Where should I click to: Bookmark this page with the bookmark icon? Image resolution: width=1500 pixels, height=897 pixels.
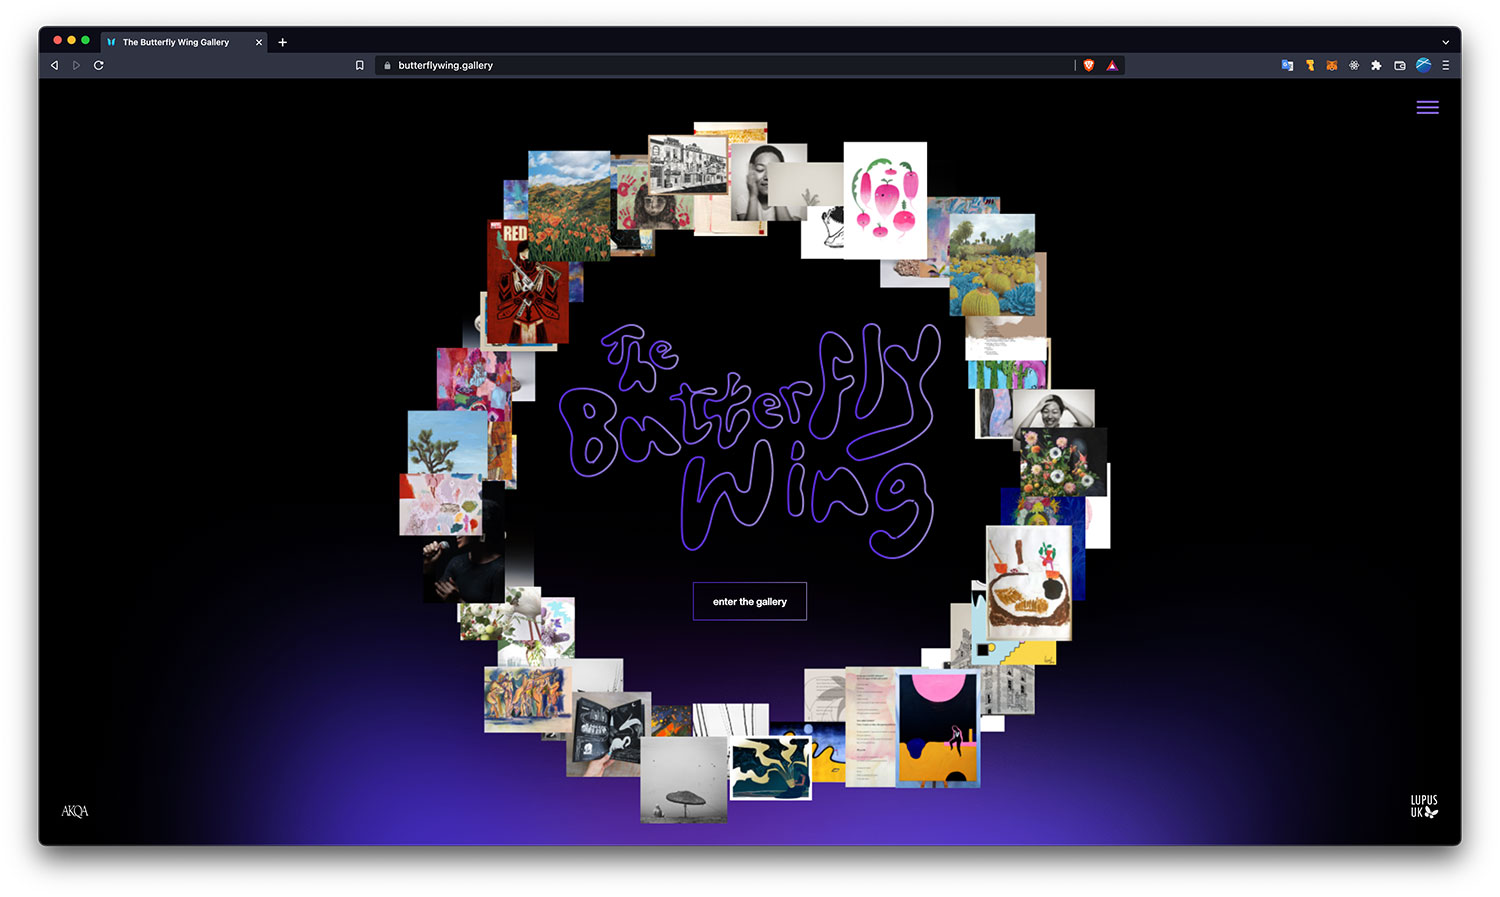(360, 65)
